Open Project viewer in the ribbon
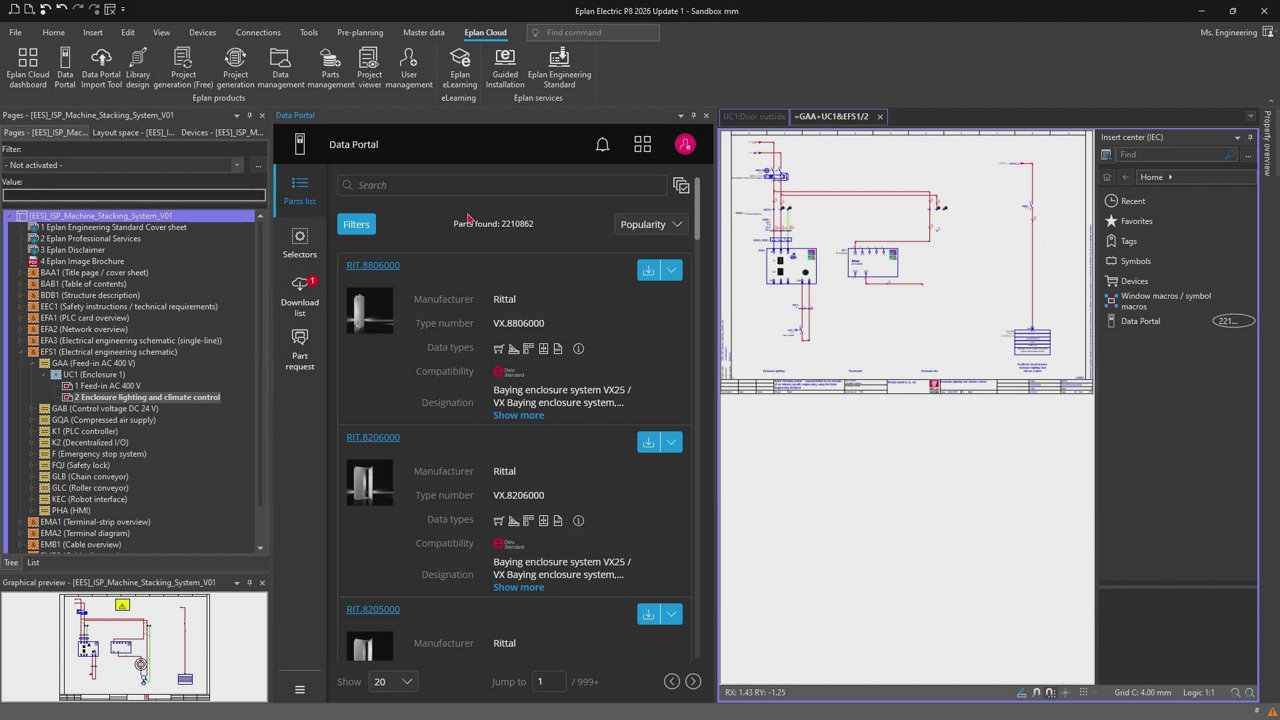1280x720 pixels. pyautogui.click(x=369, y=67)
